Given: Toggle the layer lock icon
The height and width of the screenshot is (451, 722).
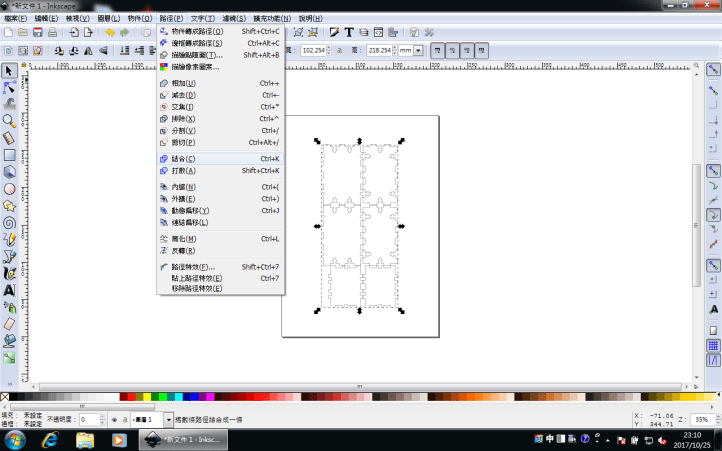Looking at the screenshot, I should [x=125, y=420].
